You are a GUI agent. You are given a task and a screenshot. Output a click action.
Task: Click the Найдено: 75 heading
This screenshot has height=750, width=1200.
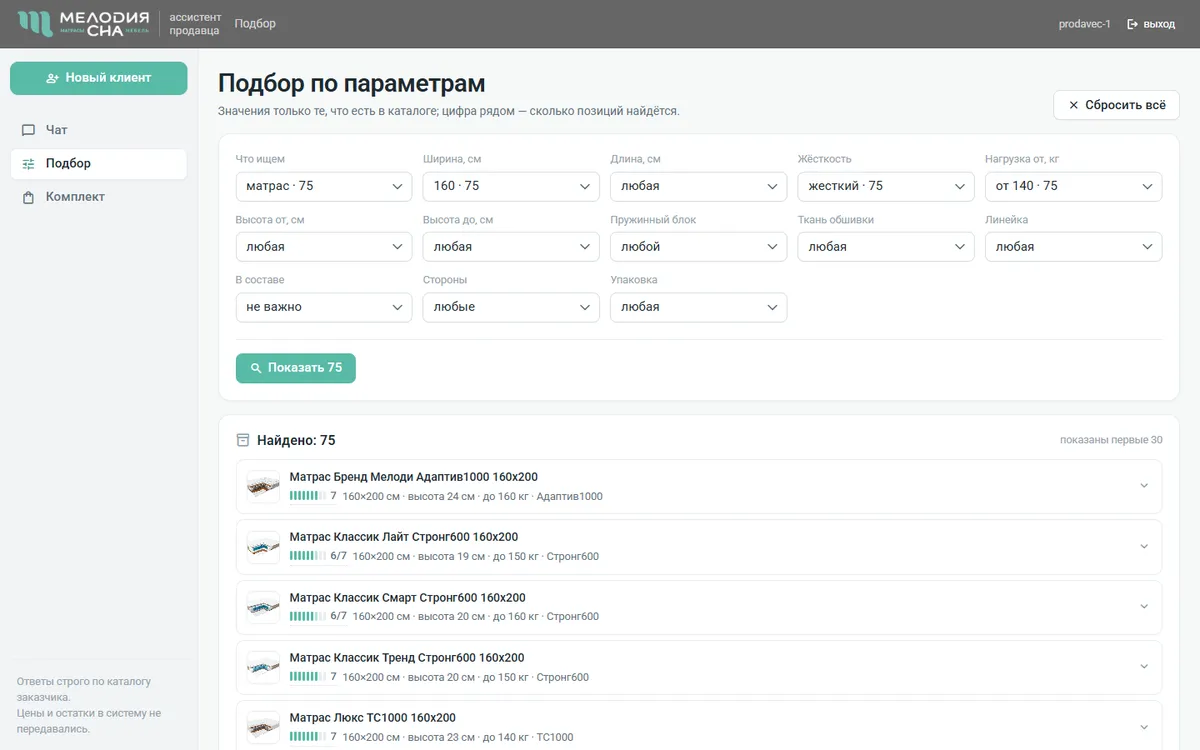tap(296, 440)
